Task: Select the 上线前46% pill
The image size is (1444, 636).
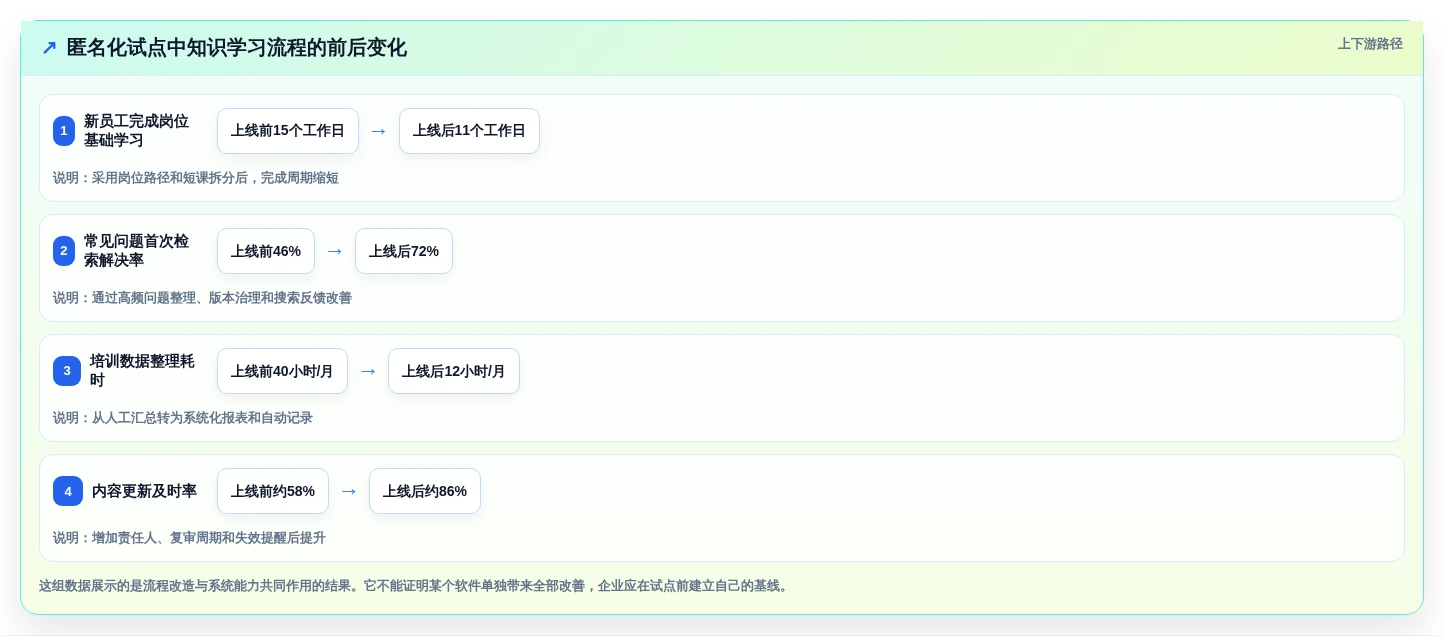Action: tap(266, 251)
